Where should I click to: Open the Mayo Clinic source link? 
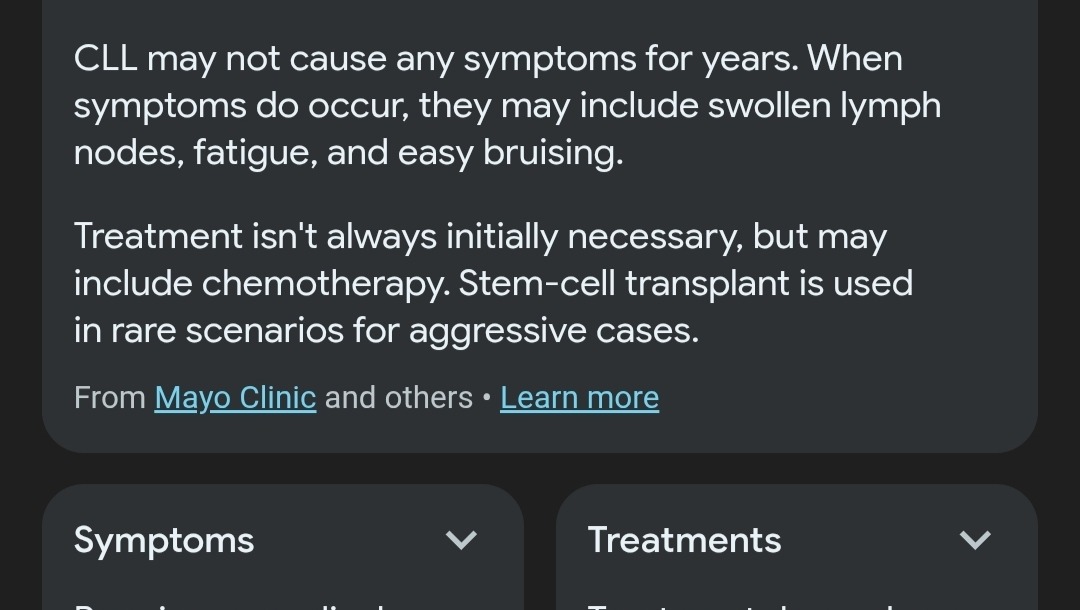click(x=235, y=398)
